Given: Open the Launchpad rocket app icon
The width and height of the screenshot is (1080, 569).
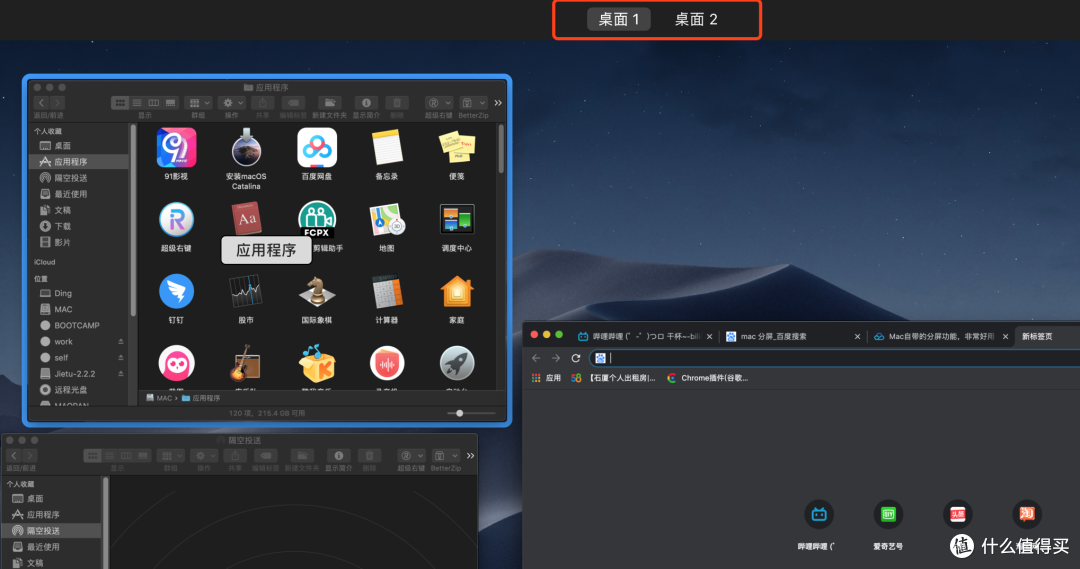Looking at the screenshot, I should (457, 363).
